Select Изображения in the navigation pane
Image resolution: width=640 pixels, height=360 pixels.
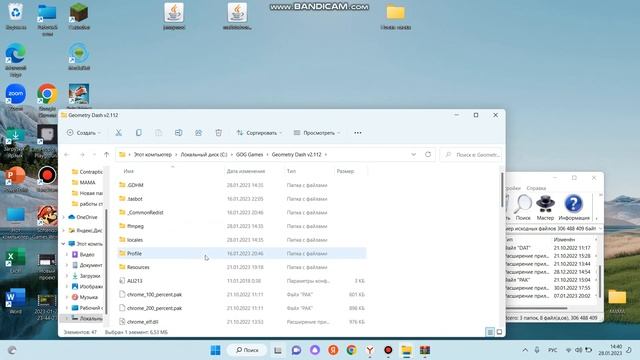pyautogui.click(x=87, y=287)
